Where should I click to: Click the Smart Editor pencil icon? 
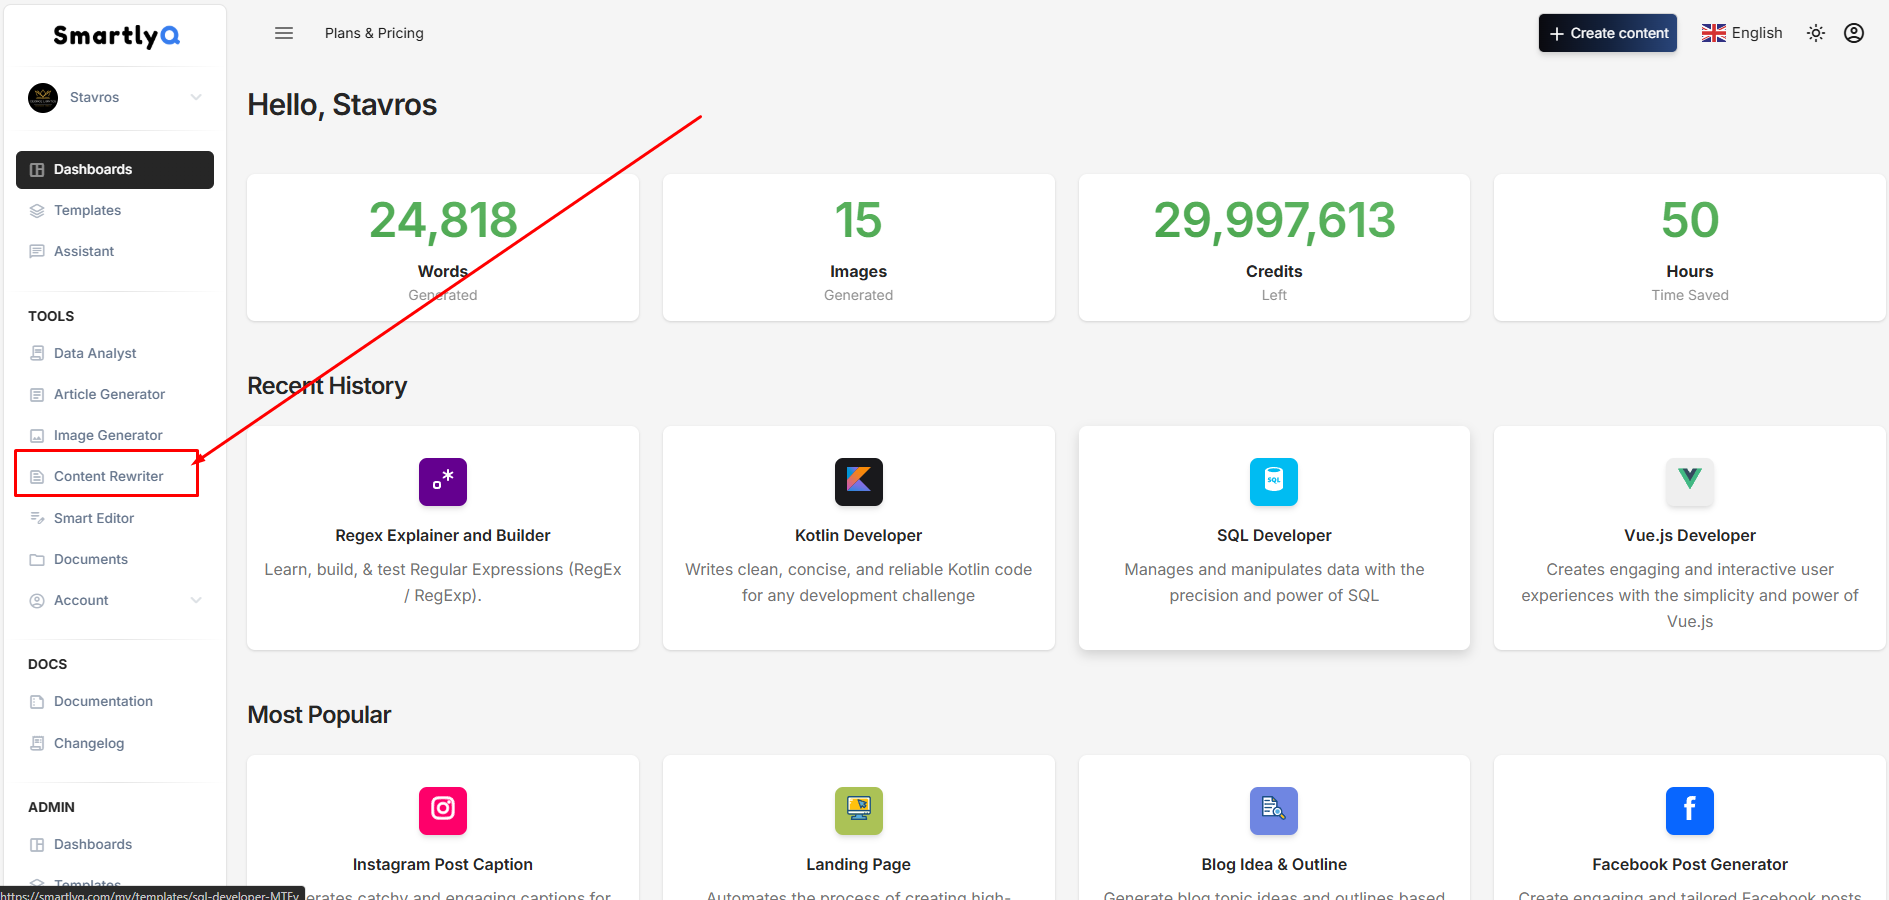(37, 518)
